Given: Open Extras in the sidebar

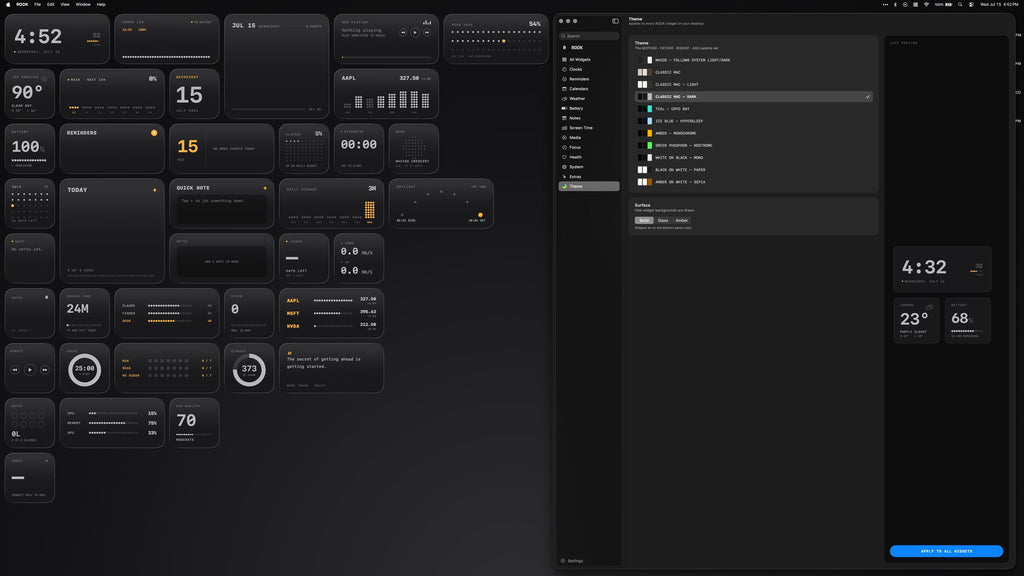Looking at the screenshot, I should 588,177.
